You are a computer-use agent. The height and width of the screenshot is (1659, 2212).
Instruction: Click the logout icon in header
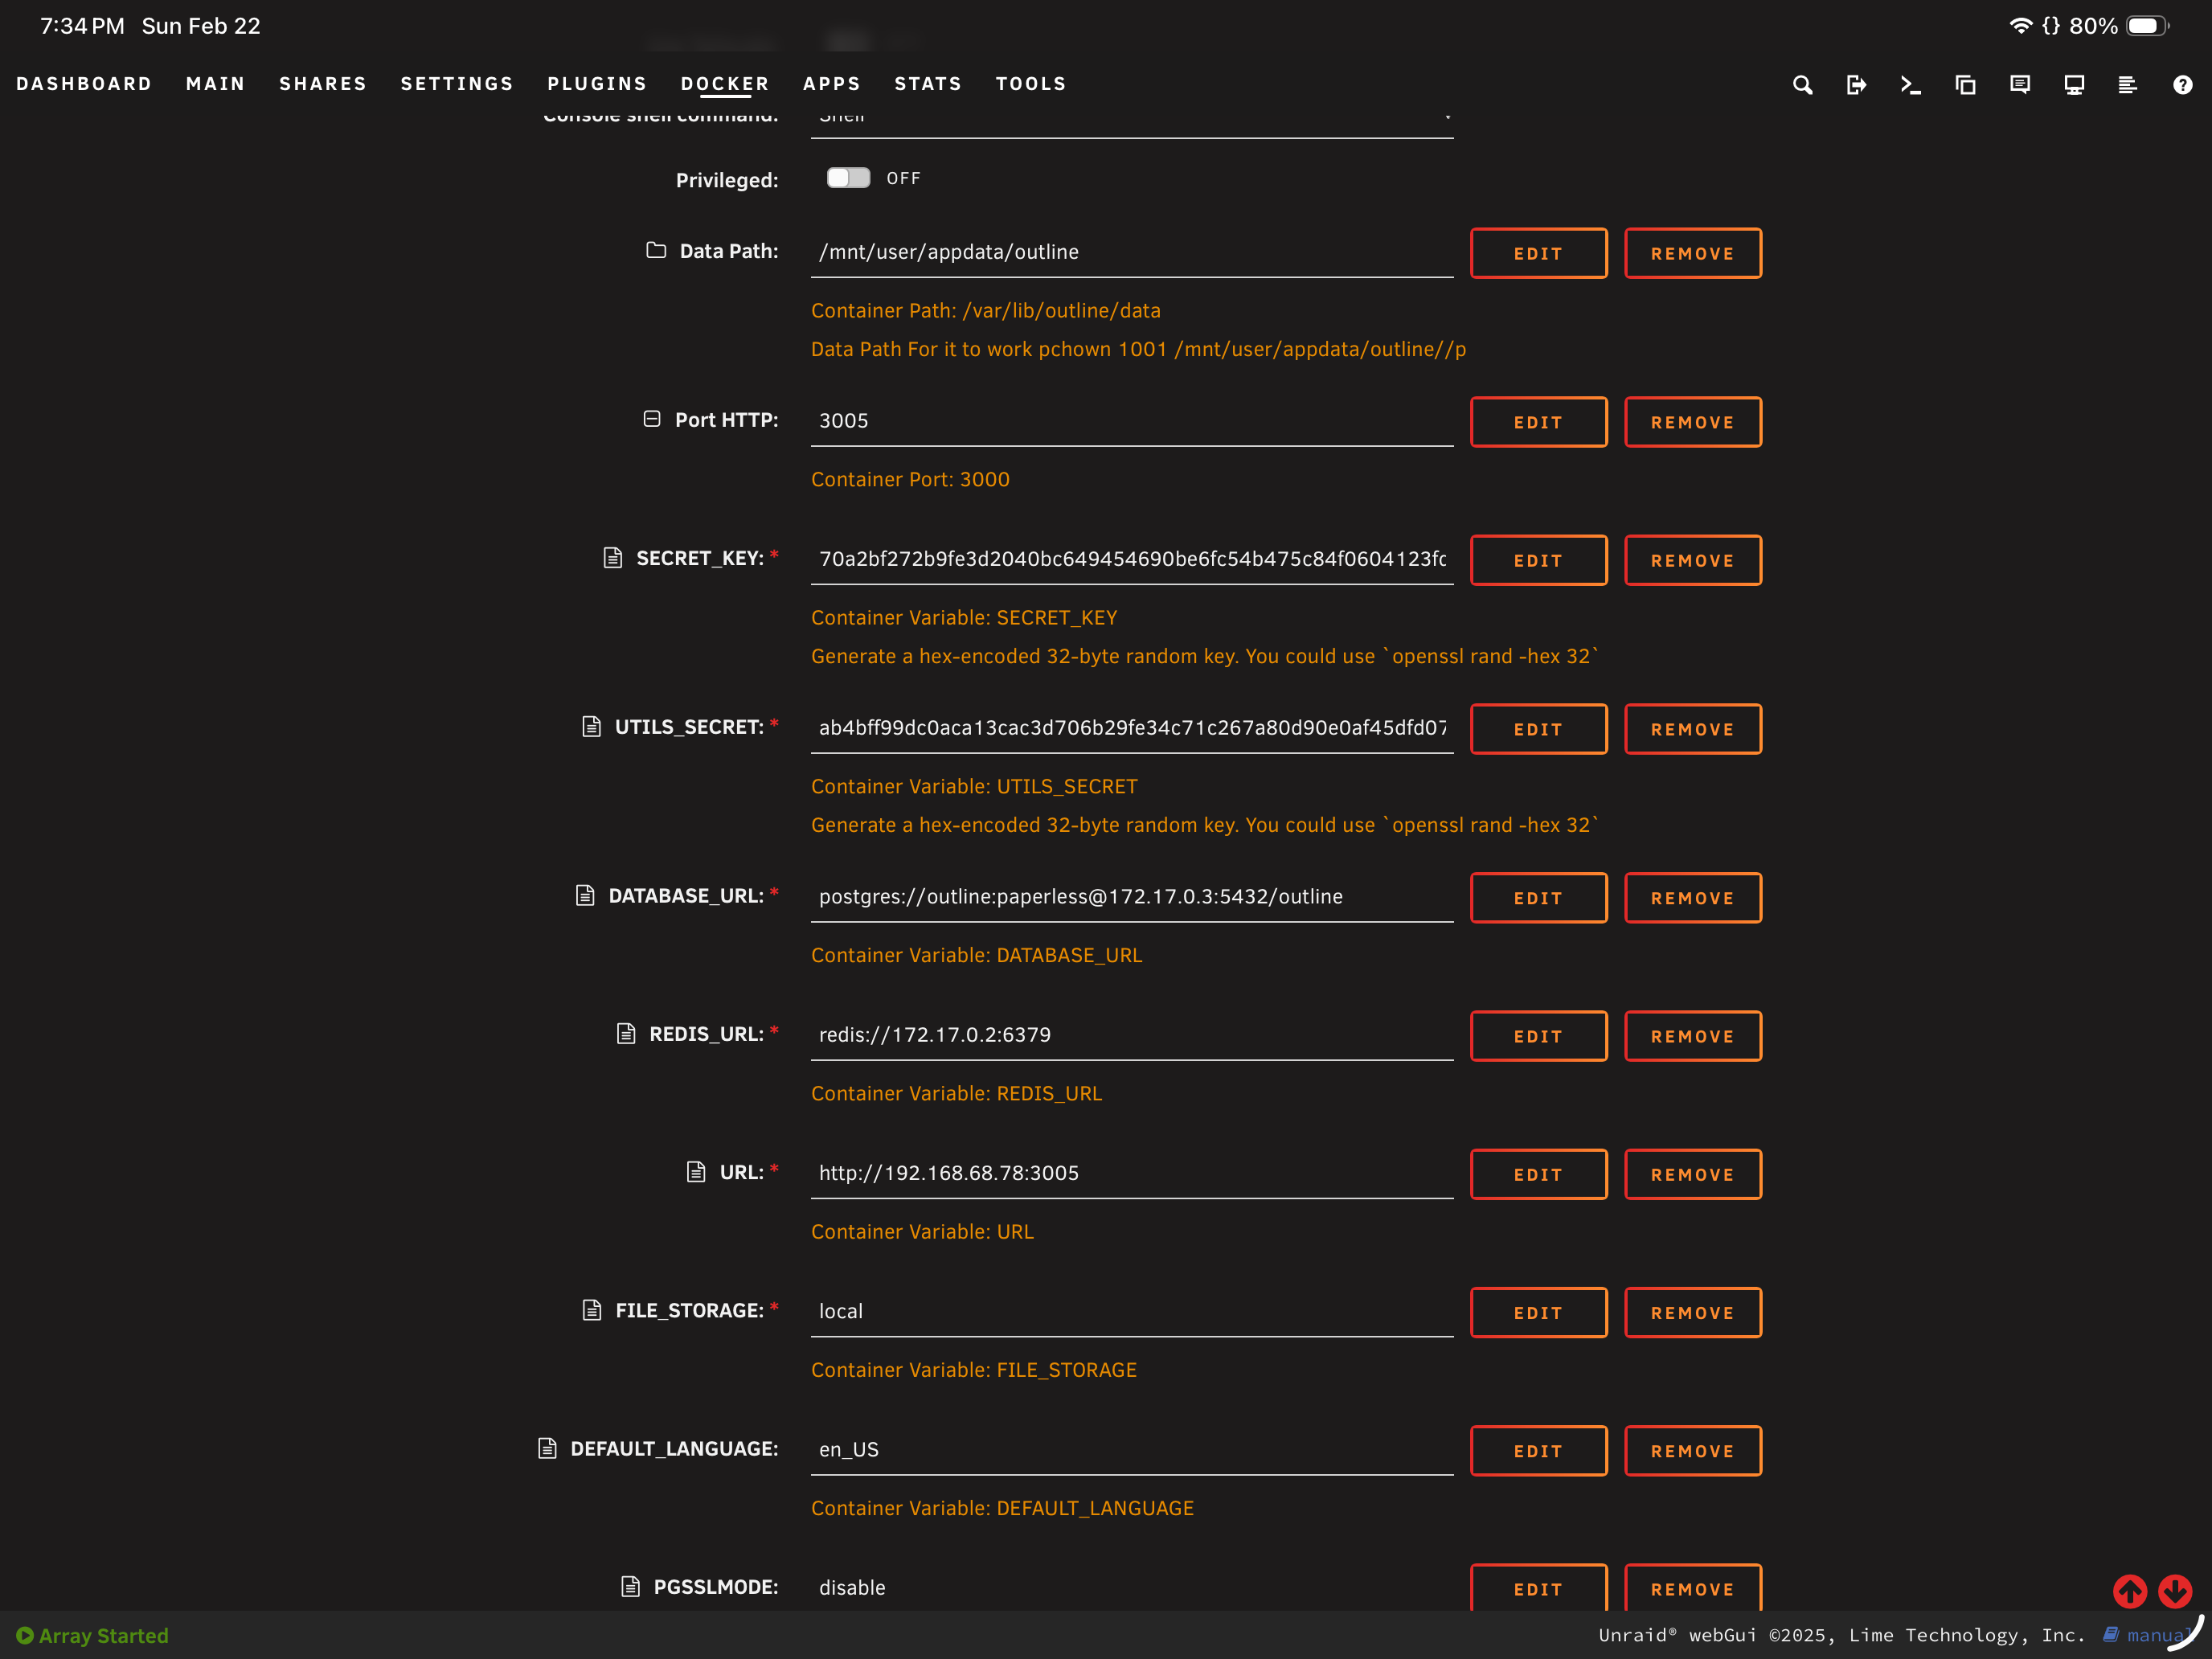pyautogui.click(x=1856, y=85)
